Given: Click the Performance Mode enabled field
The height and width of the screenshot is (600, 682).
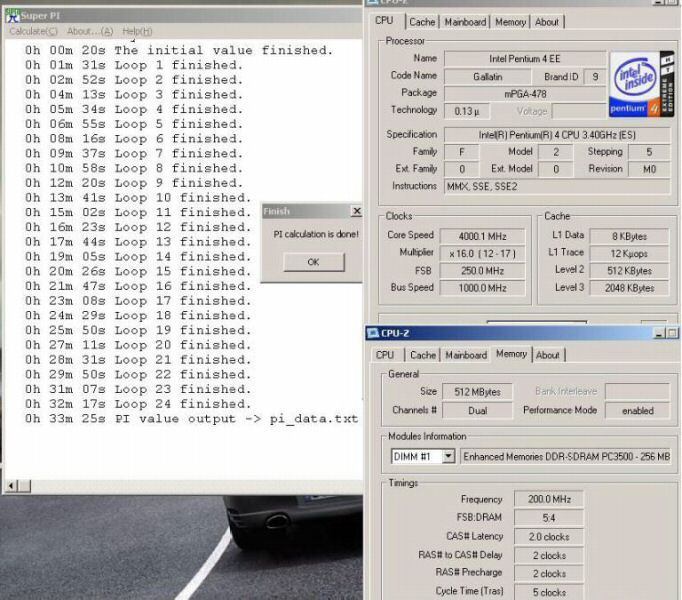Looking at the screenshot, I should [x=637, y=411].
